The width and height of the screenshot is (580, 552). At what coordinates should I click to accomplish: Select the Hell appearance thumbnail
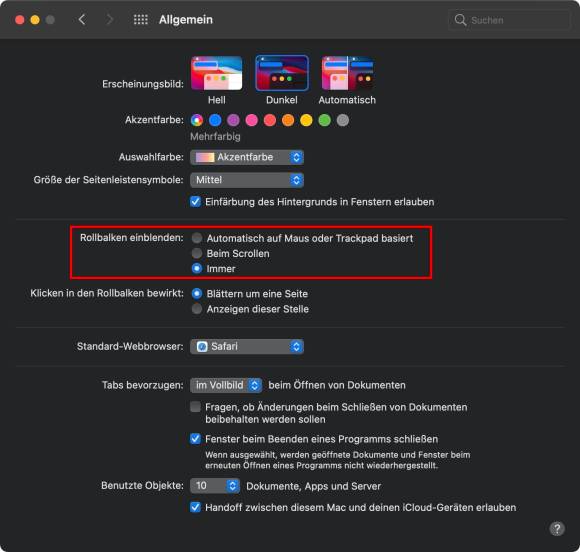click(x=217, y=73)
